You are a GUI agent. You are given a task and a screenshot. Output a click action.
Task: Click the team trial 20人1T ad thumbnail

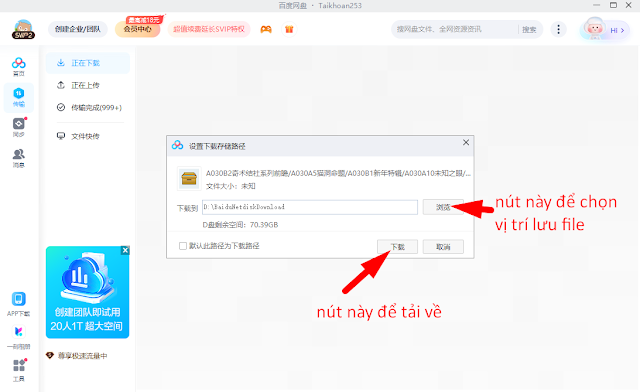pos(87,292)
